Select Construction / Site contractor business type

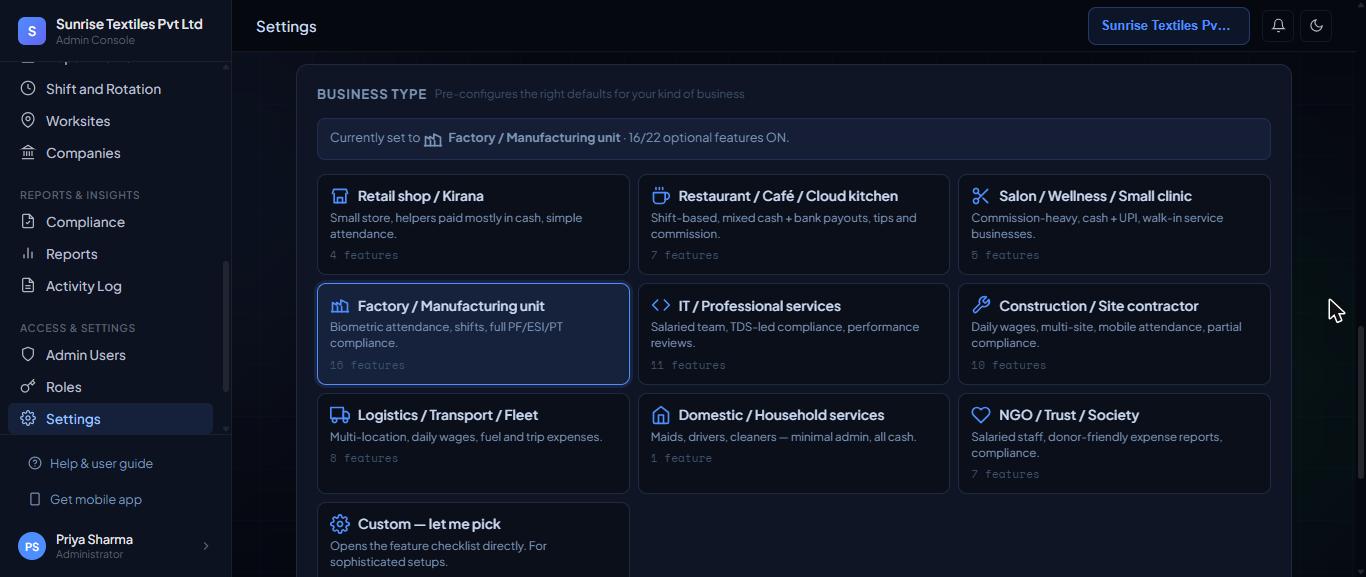pos(1114,334)
